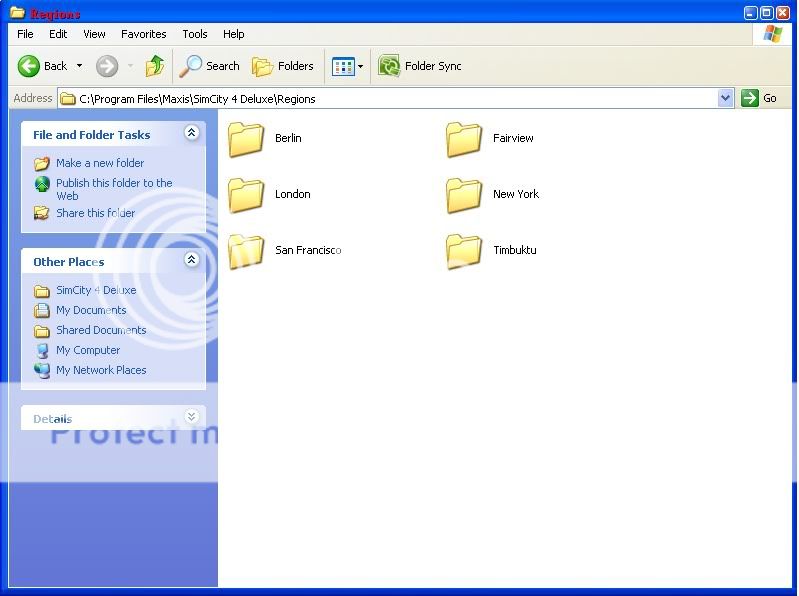
Task: Go to My Network Places
Action: [100, 370]
